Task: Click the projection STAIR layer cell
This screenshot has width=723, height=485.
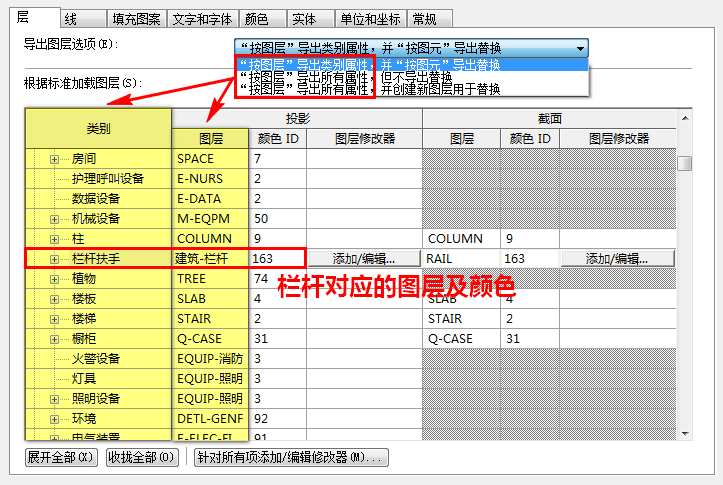Action: 210,319
